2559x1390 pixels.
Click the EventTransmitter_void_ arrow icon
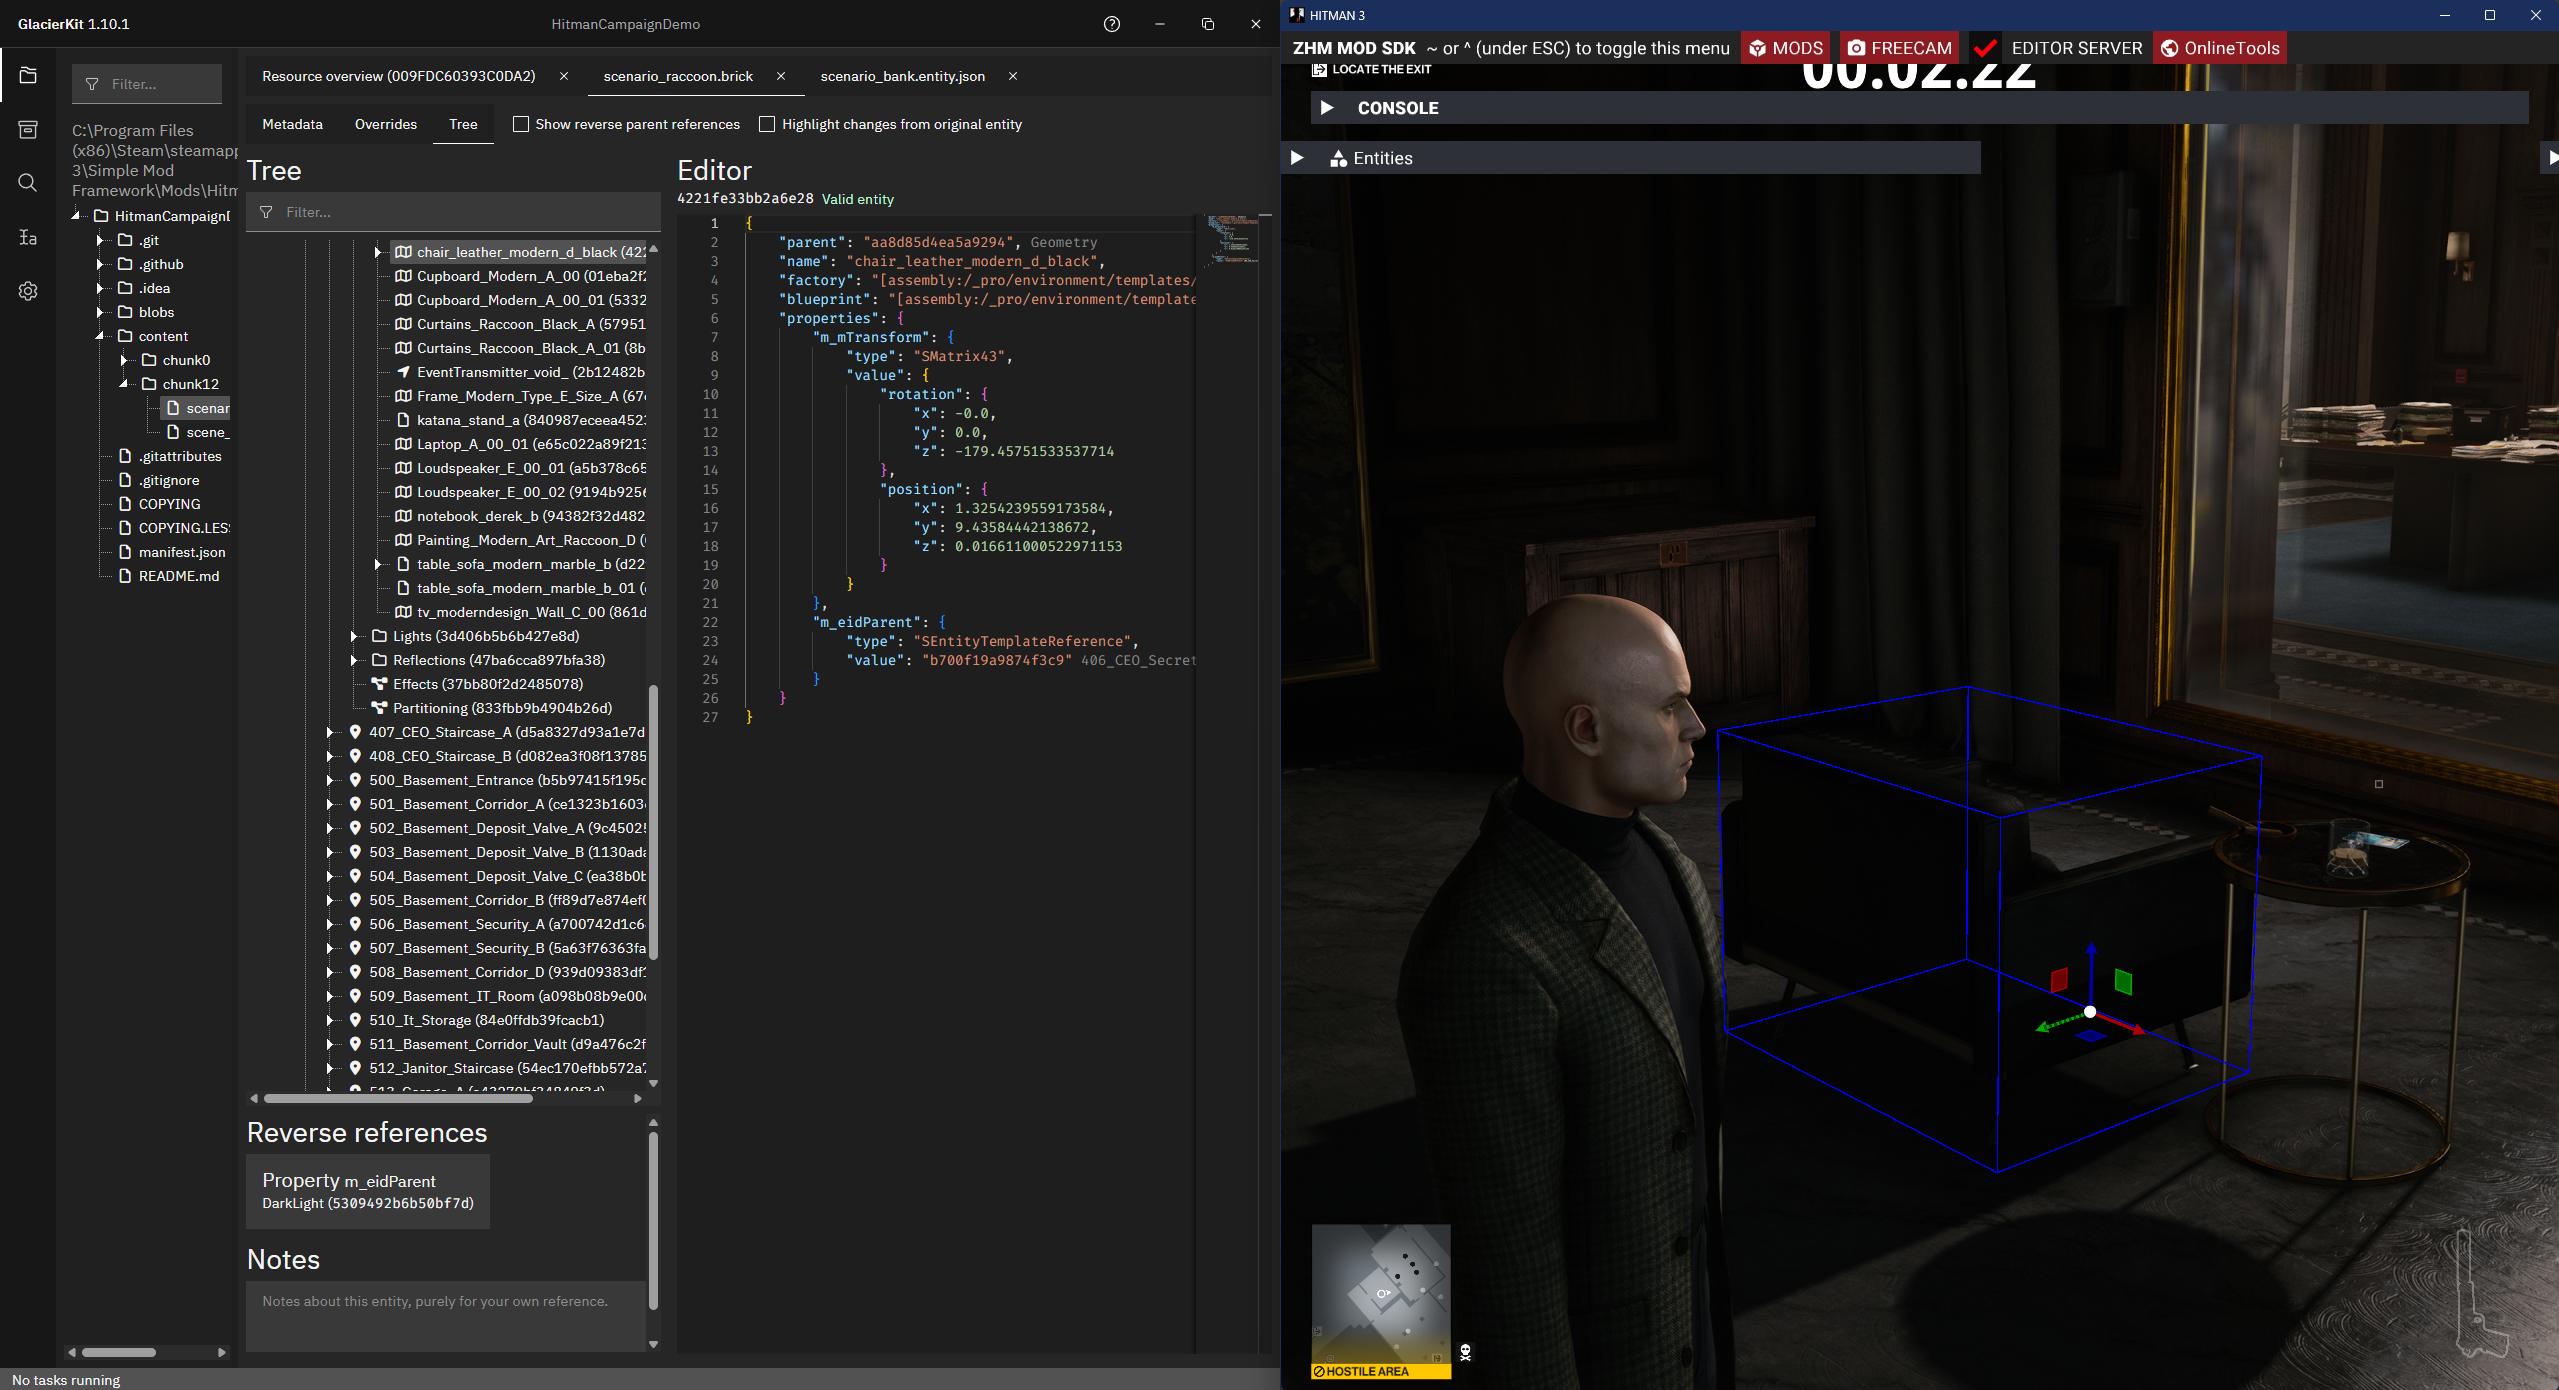(403, 372)
